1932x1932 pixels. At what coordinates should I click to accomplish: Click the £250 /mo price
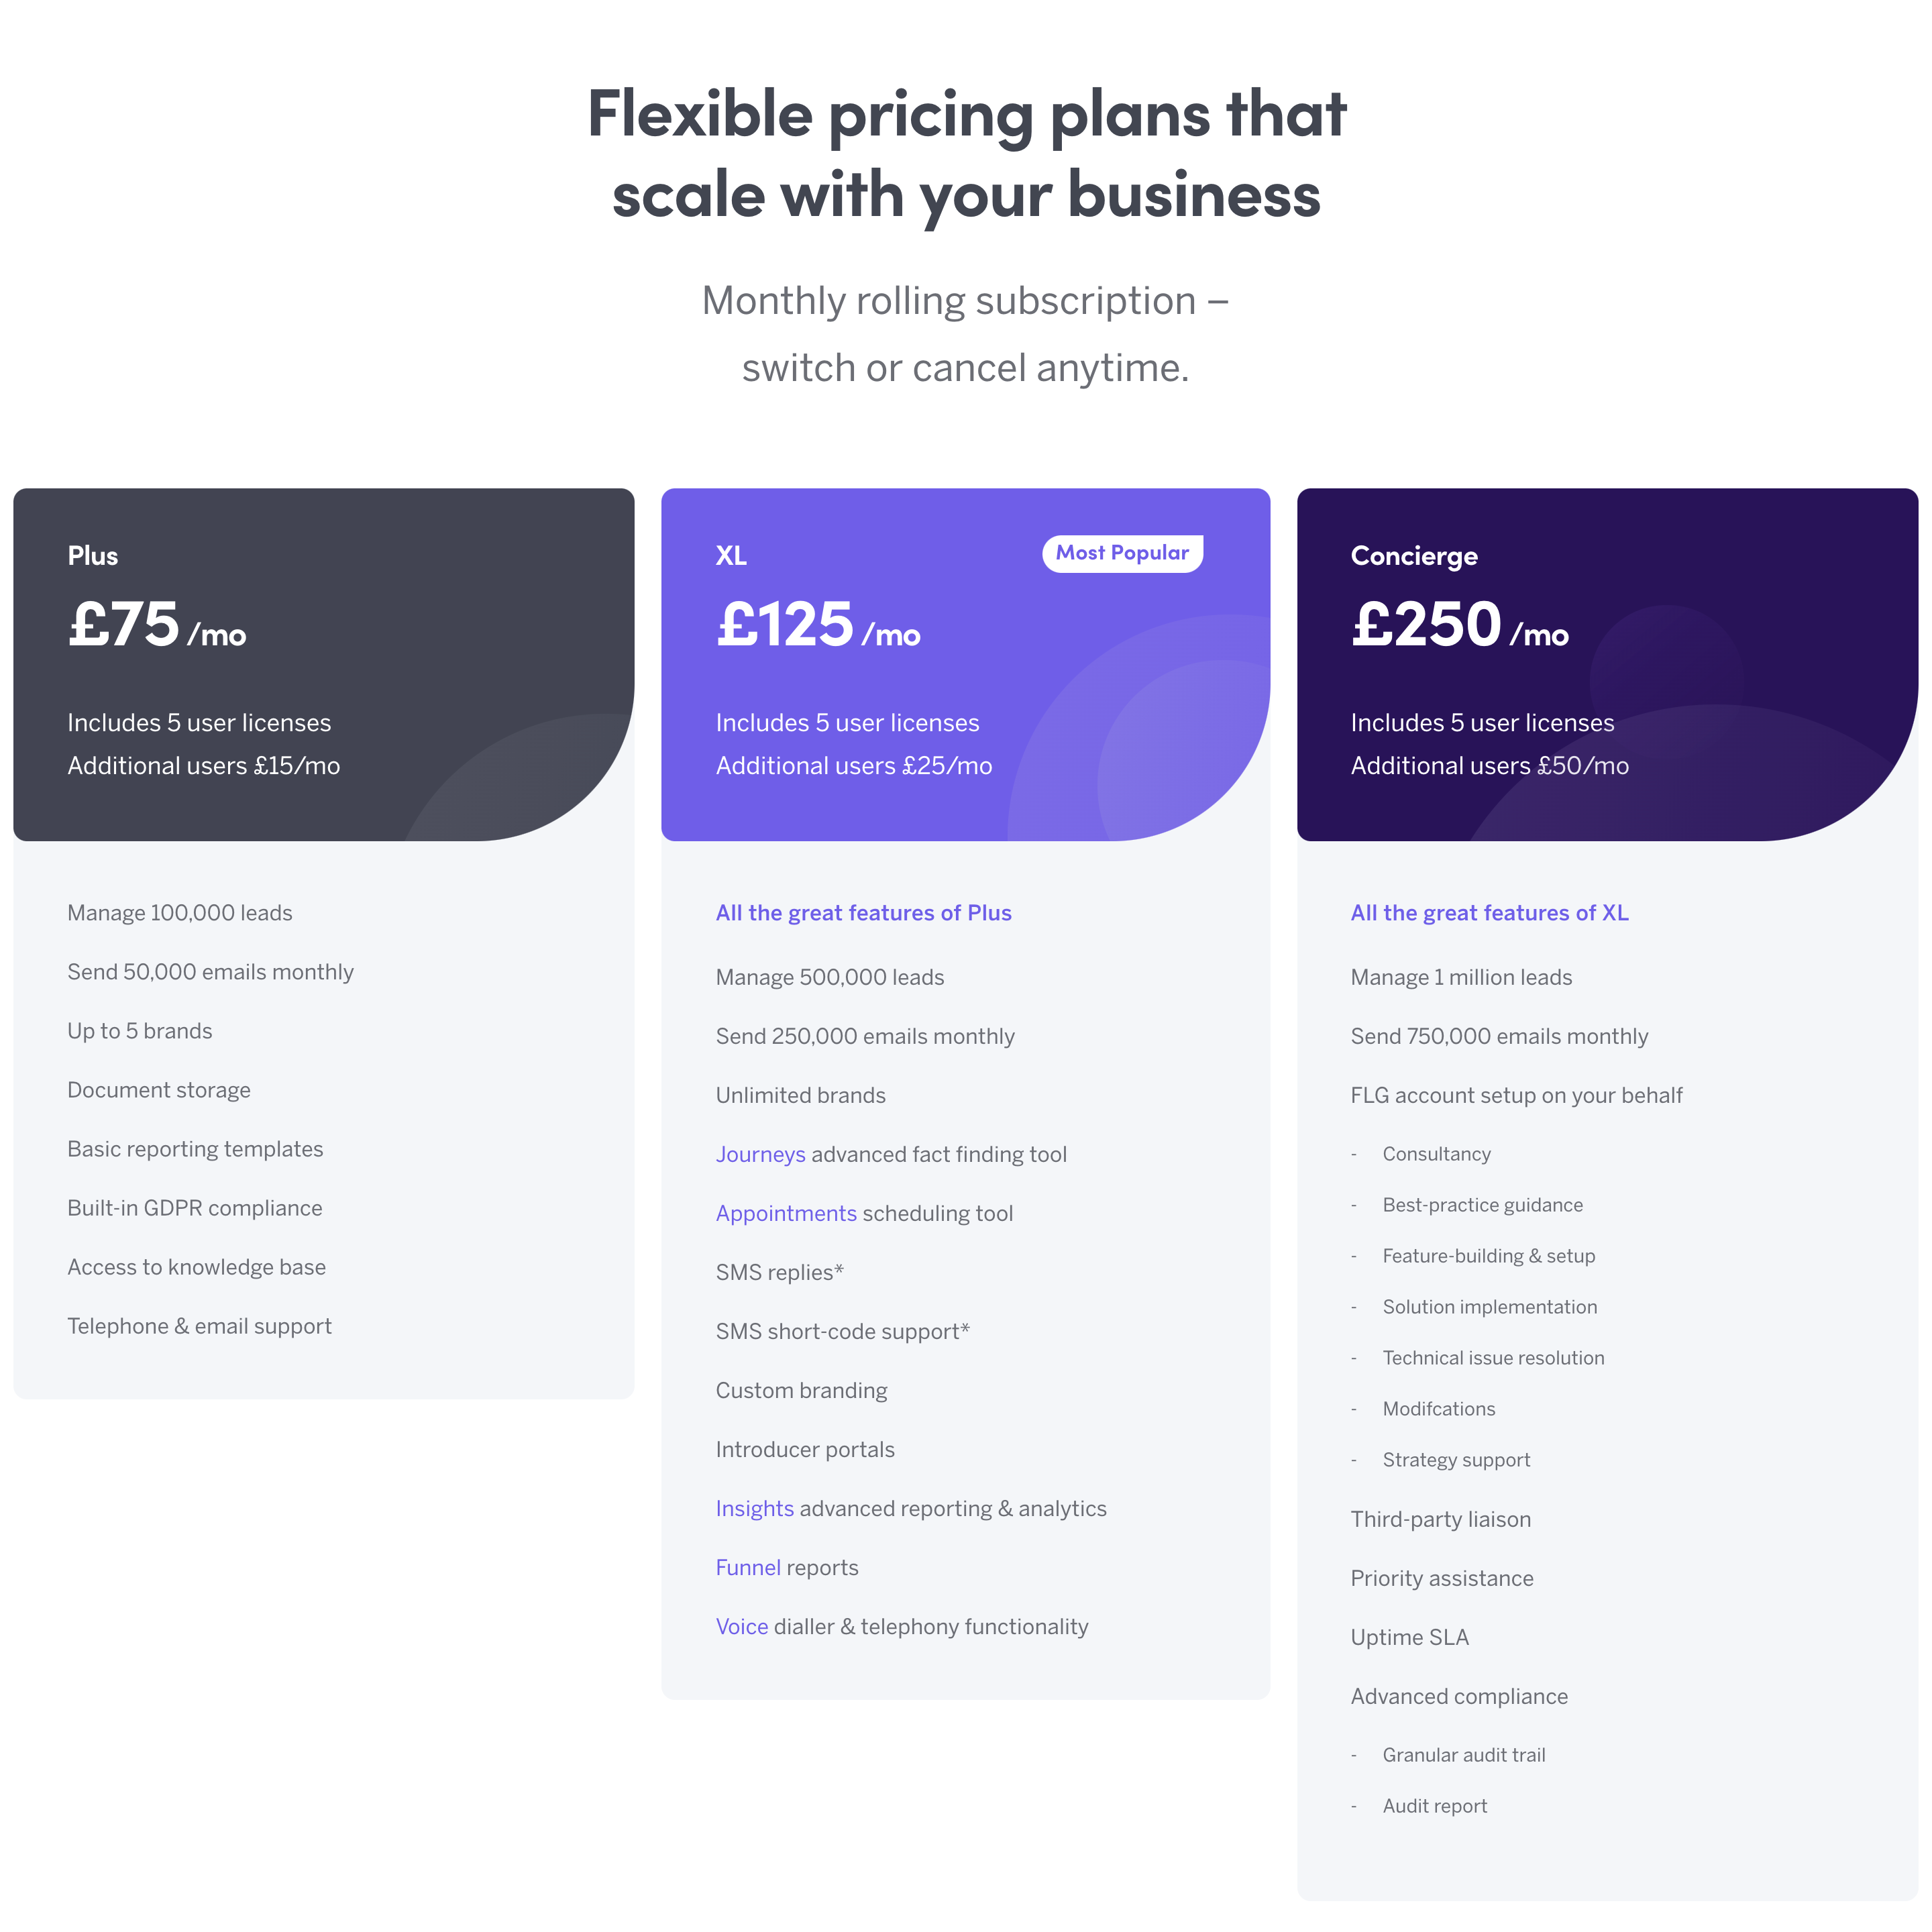(1459, 626)
